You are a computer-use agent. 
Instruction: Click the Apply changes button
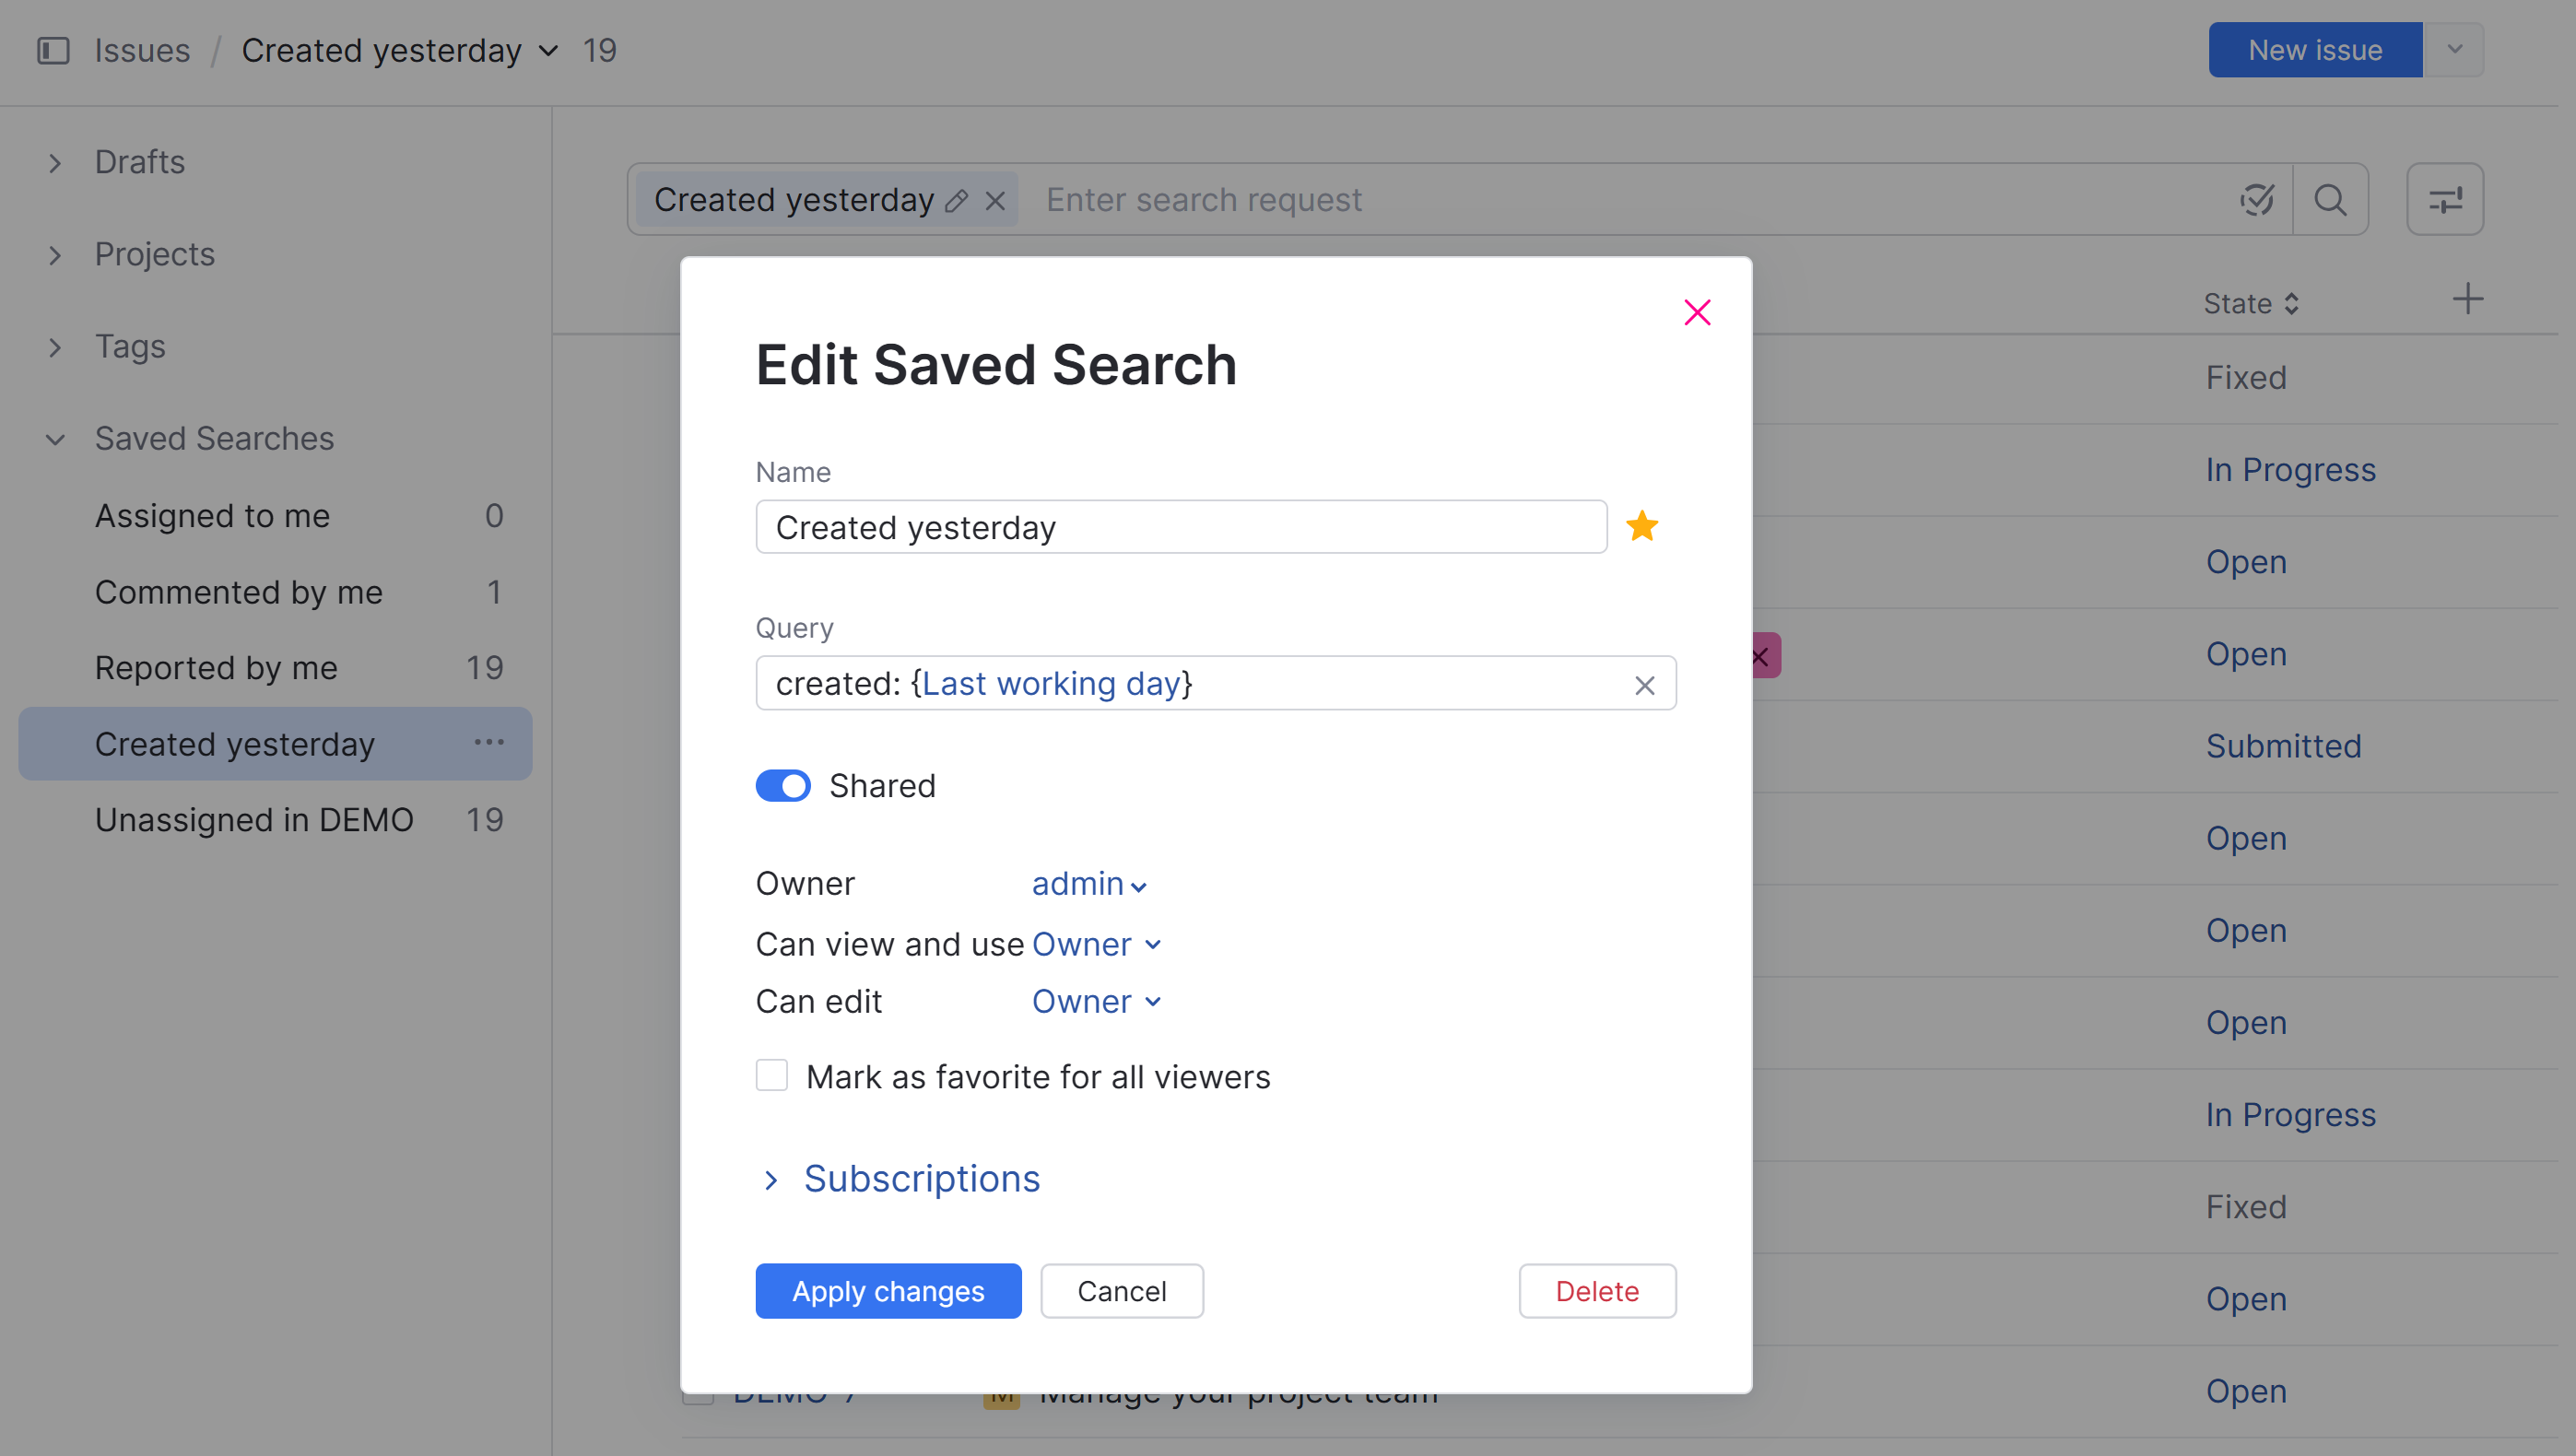[x=888, y=1291]
